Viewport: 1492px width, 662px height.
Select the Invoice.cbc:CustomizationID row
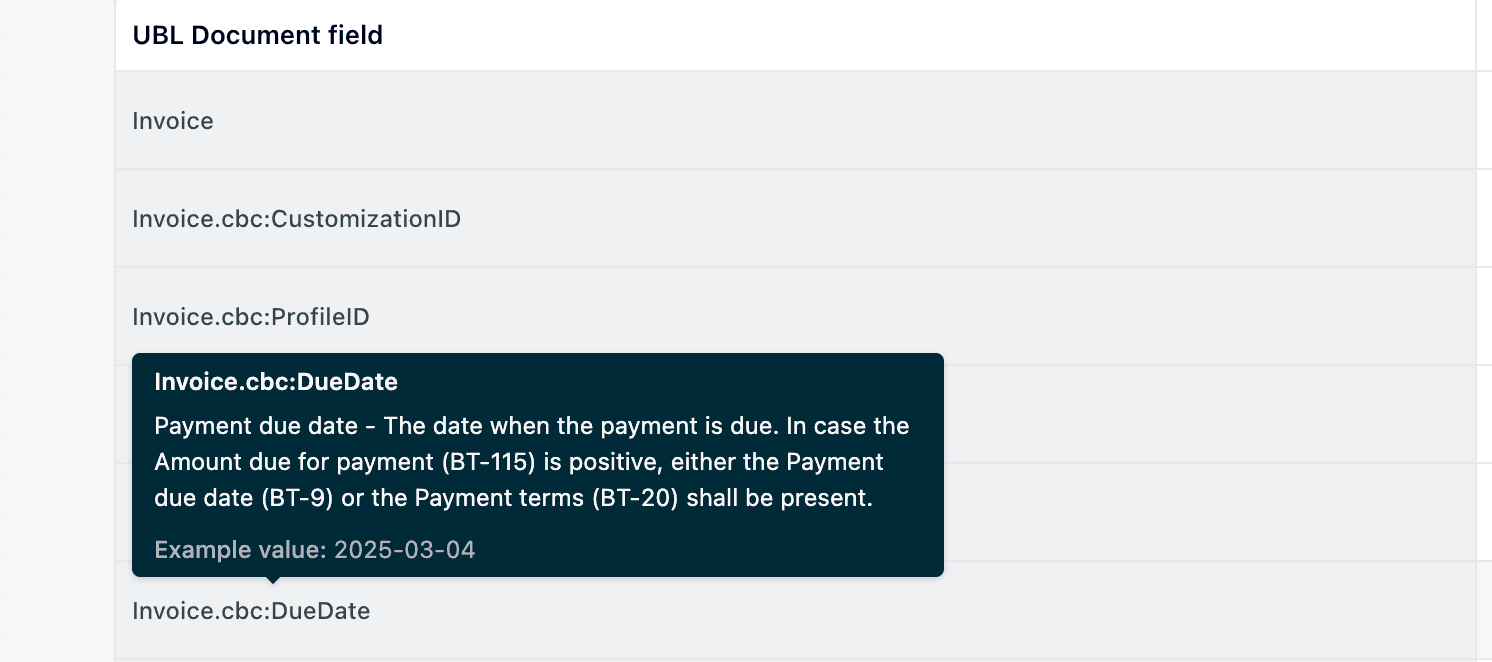(296, 219)
